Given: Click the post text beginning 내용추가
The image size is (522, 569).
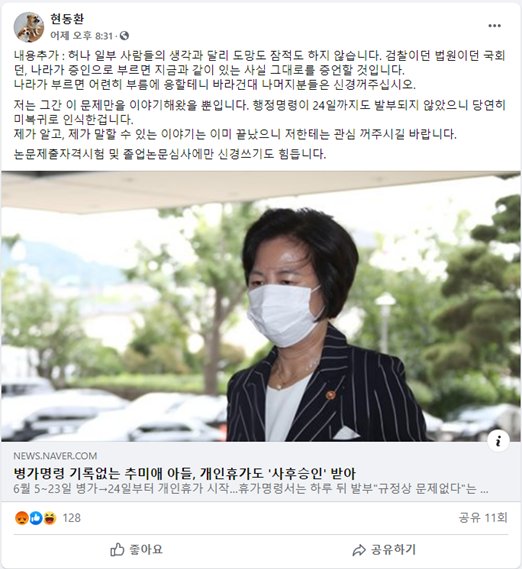Looking at the screenshot, I should point(260,70).
